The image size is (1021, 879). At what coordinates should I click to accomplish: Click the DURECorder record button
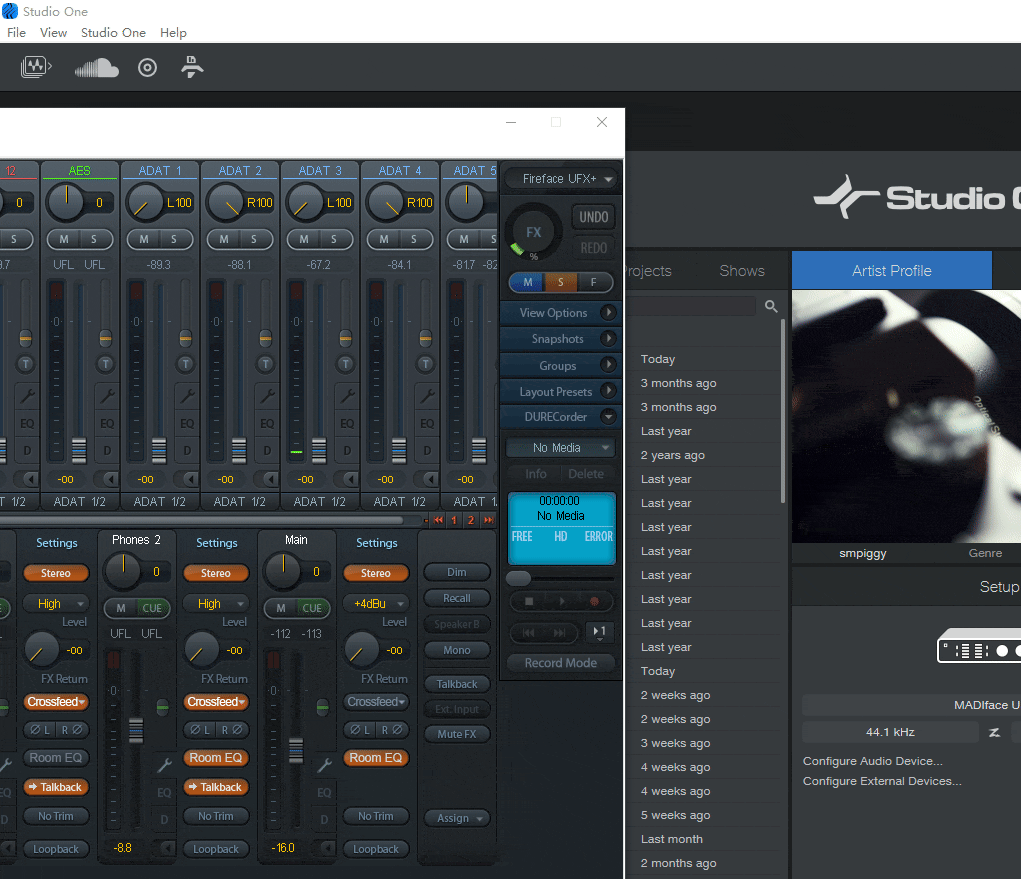click(x=594, y=602)
